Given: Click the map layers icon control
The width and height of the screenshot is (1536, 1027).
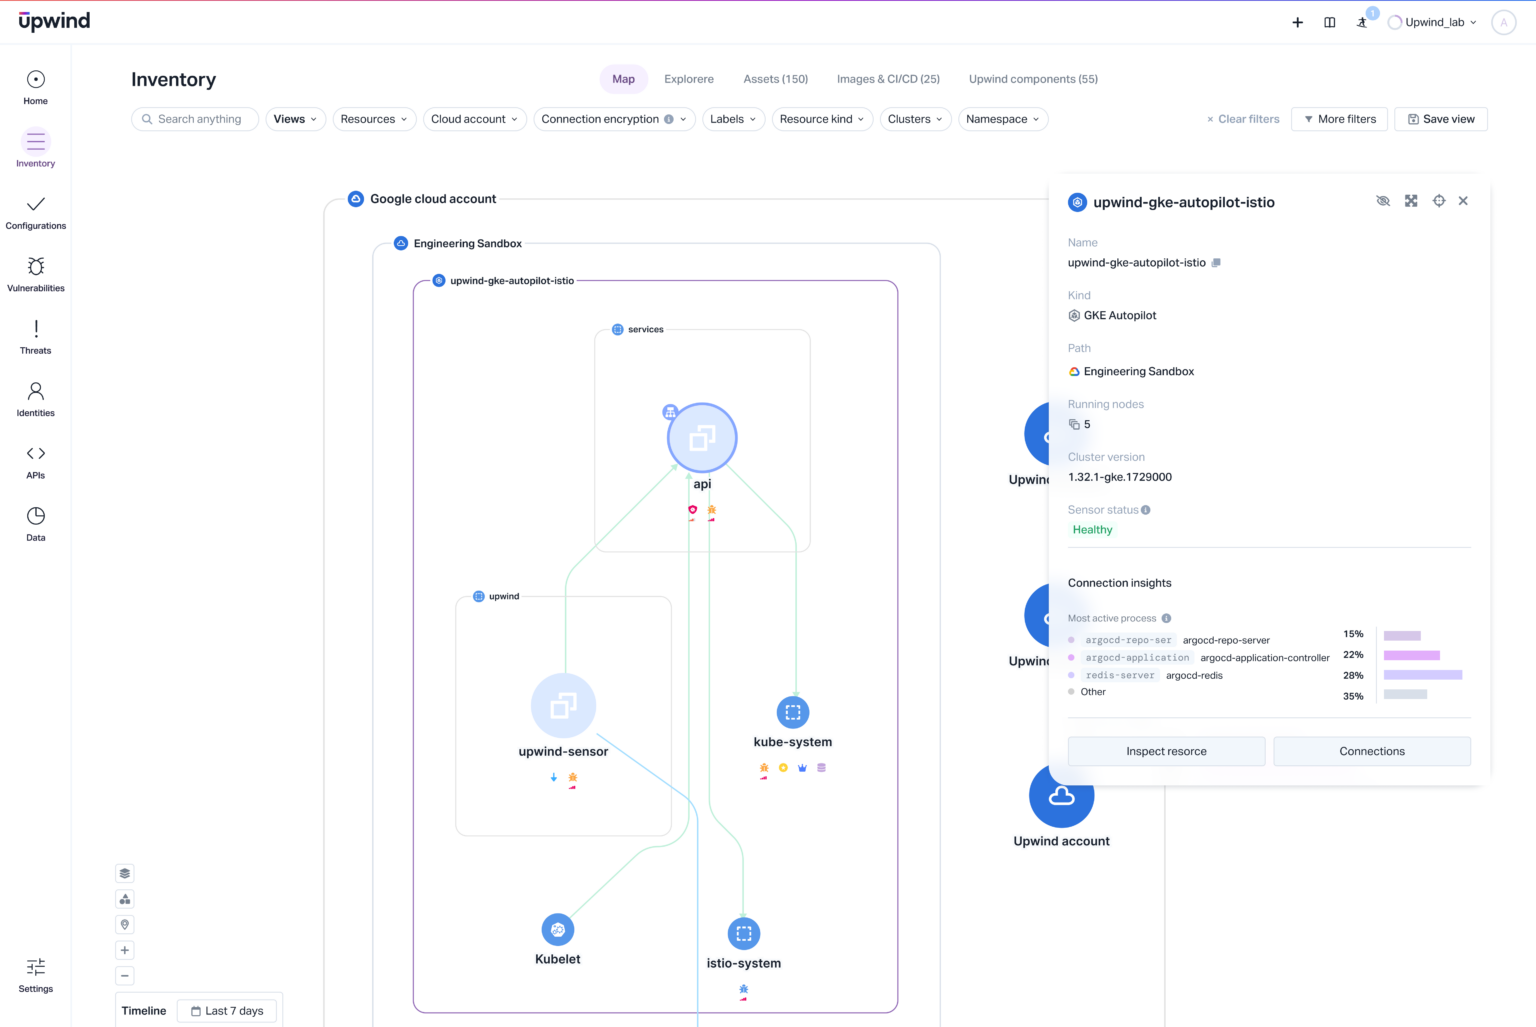Looking at the screenshot, I should [124, 873].
